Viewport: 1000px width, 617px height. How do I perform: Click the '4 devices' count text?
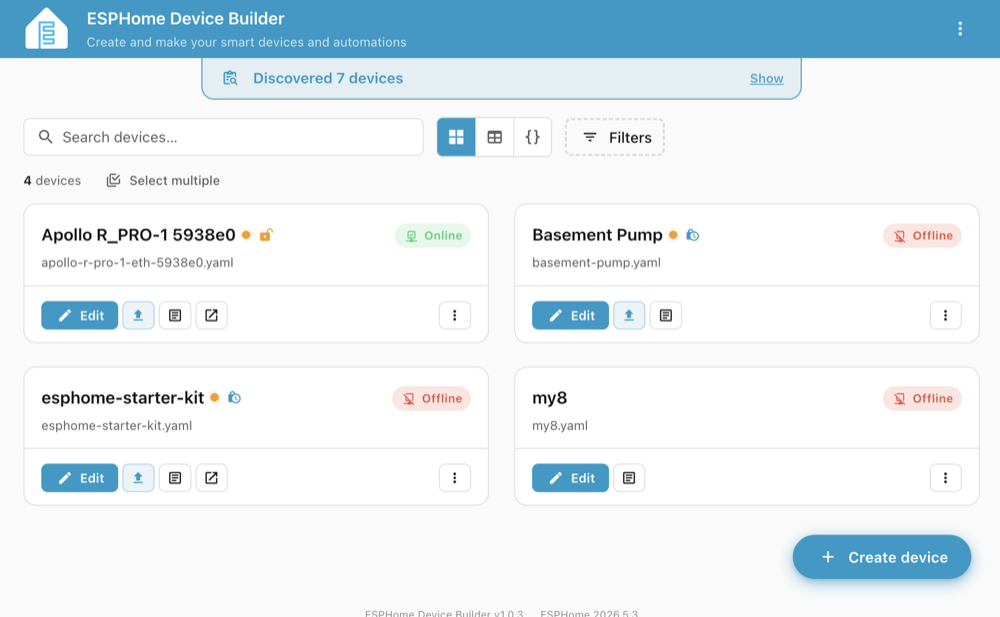pyautogui.click(x=52, y=181)
